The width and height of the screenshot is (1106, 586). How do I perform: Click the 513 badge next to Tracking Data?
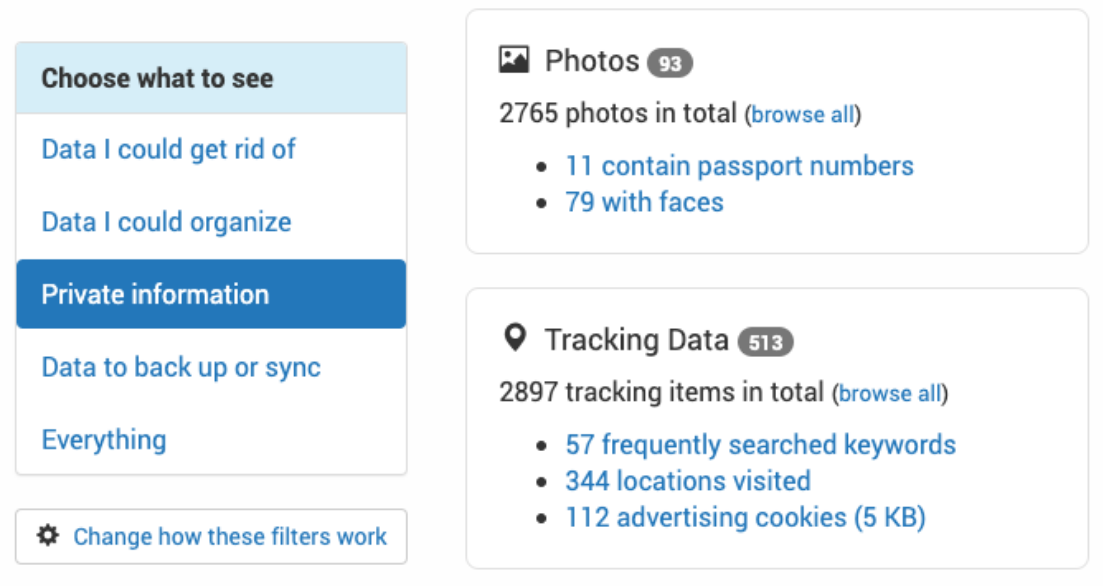(765, 342)
